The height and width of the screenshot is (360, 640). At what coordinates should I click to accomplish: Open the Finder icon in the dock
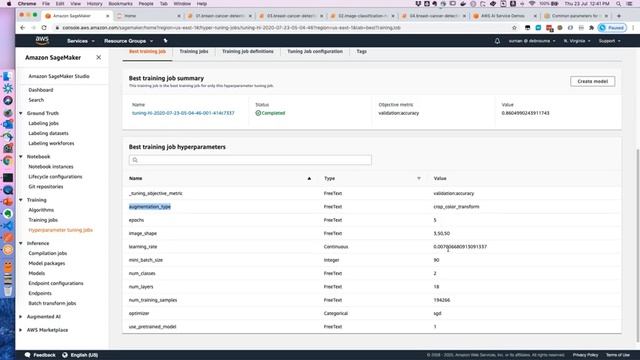pos(8,76)
